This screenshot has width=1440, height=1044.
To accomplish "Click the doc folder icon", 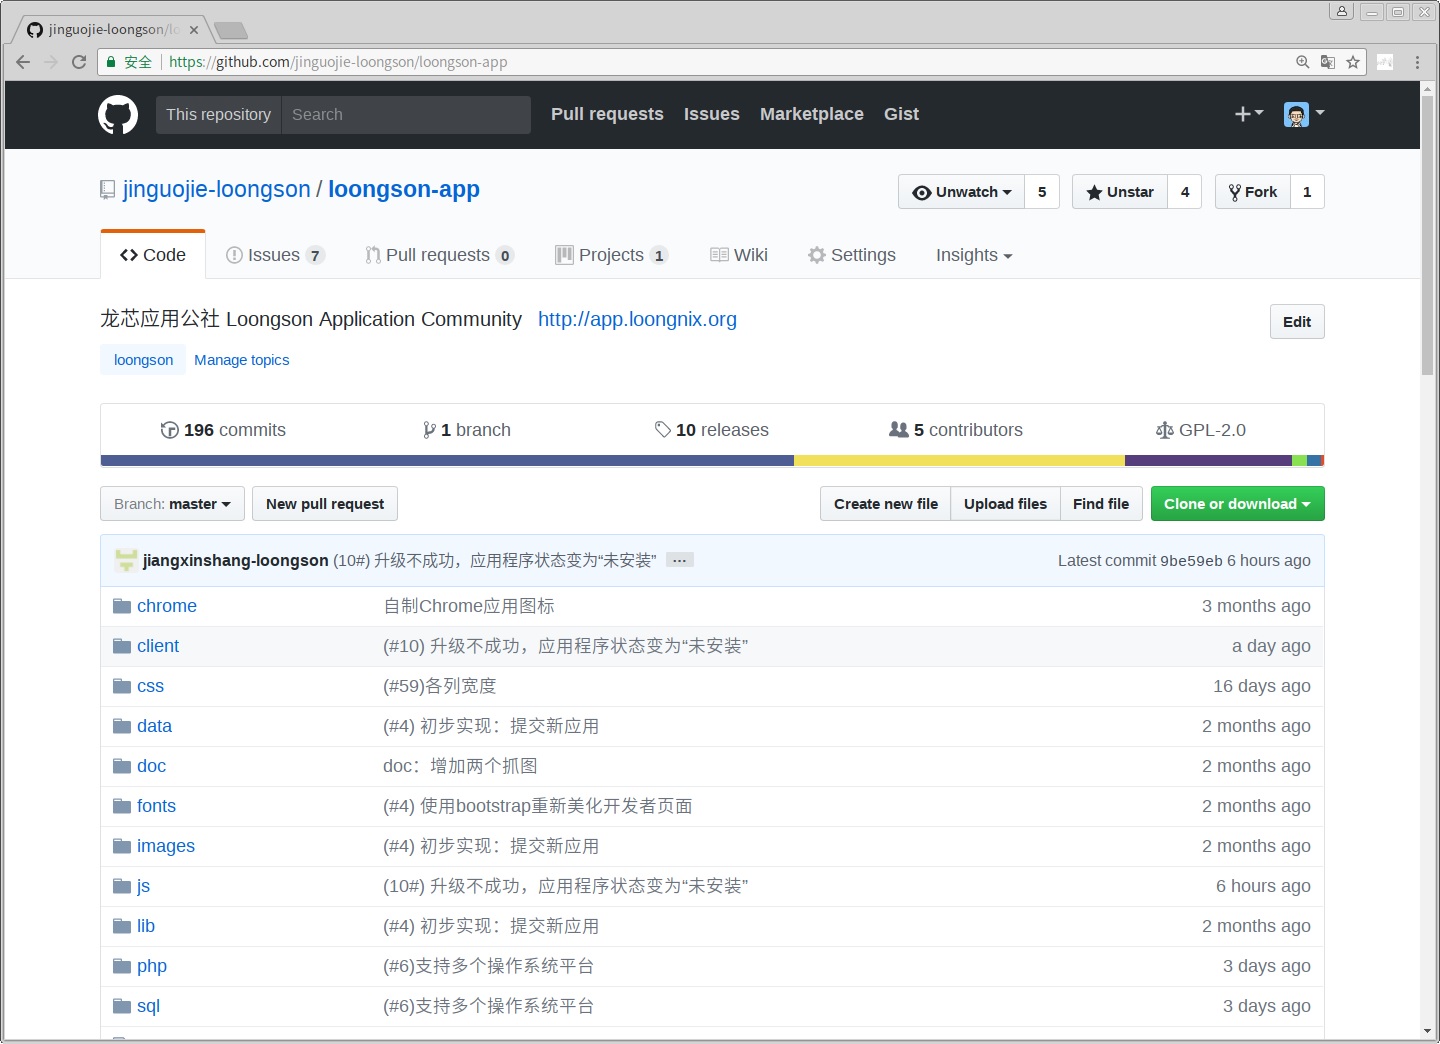I will coord(122,766).
